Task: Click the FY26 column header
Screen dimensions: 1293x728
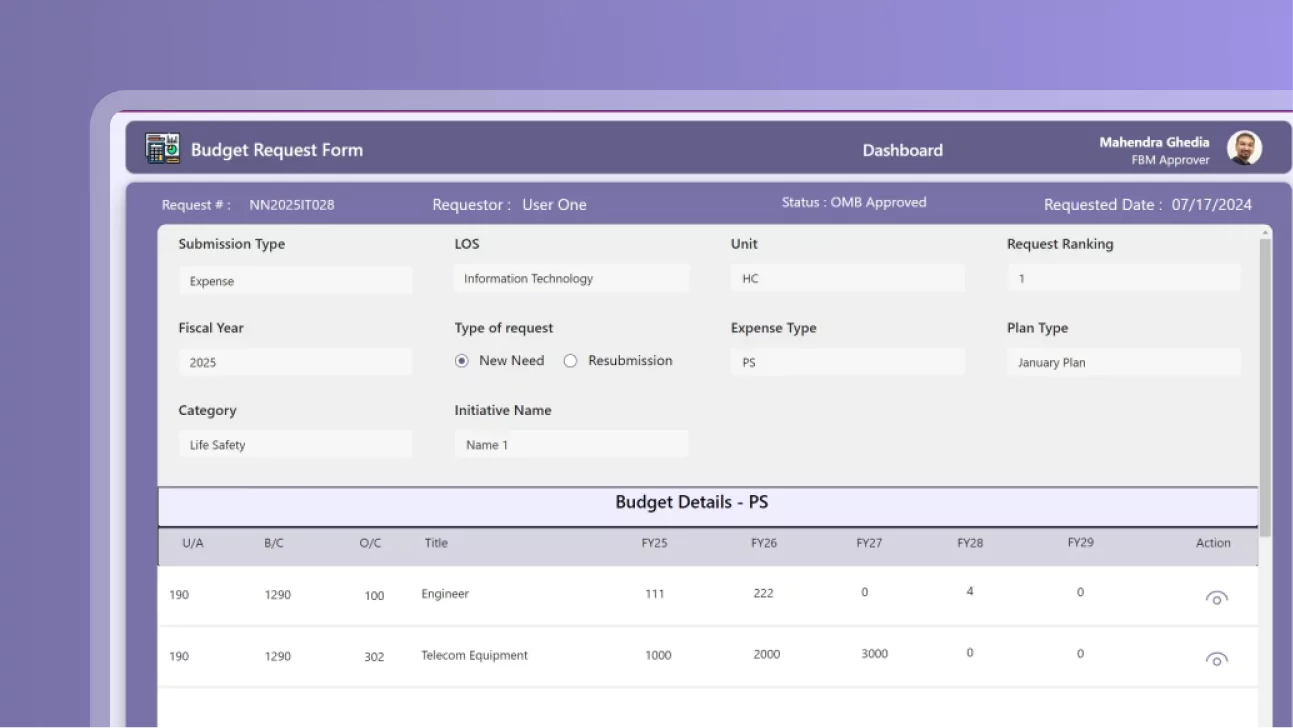Action: [x=764, y=543]
